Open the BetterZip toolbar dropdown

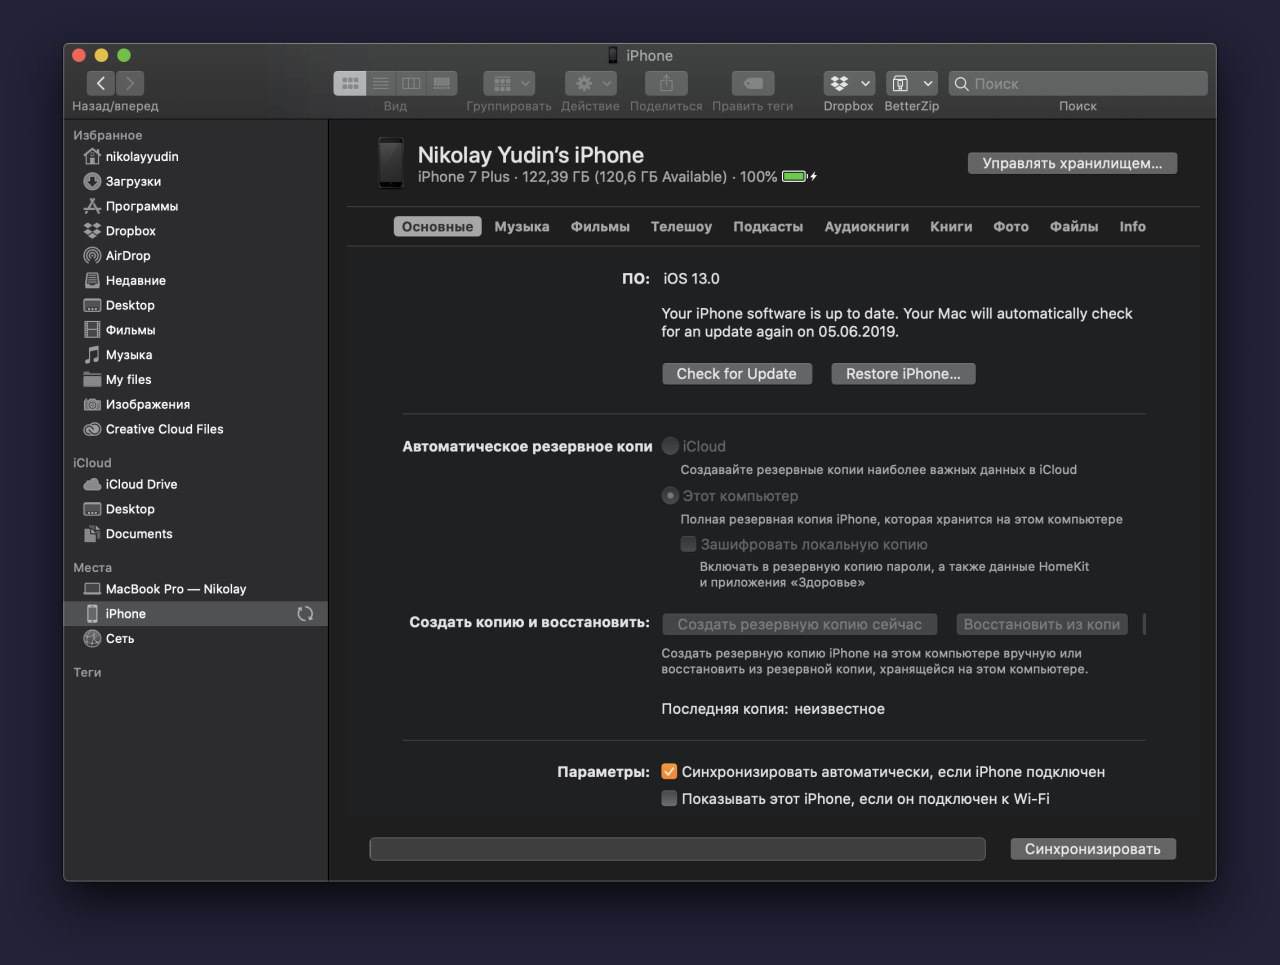coord(911,83)
